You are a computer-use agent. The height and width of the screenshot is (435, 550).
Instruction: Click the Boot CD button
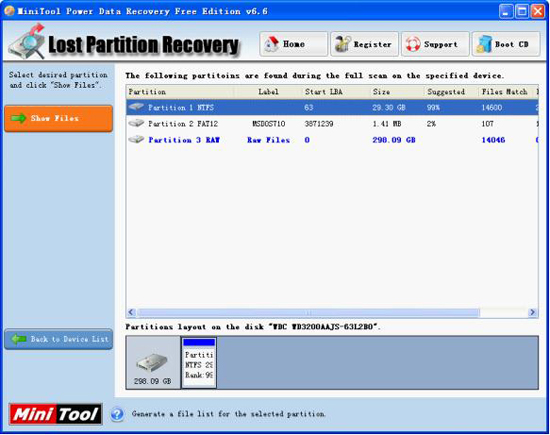coord(506,44)
